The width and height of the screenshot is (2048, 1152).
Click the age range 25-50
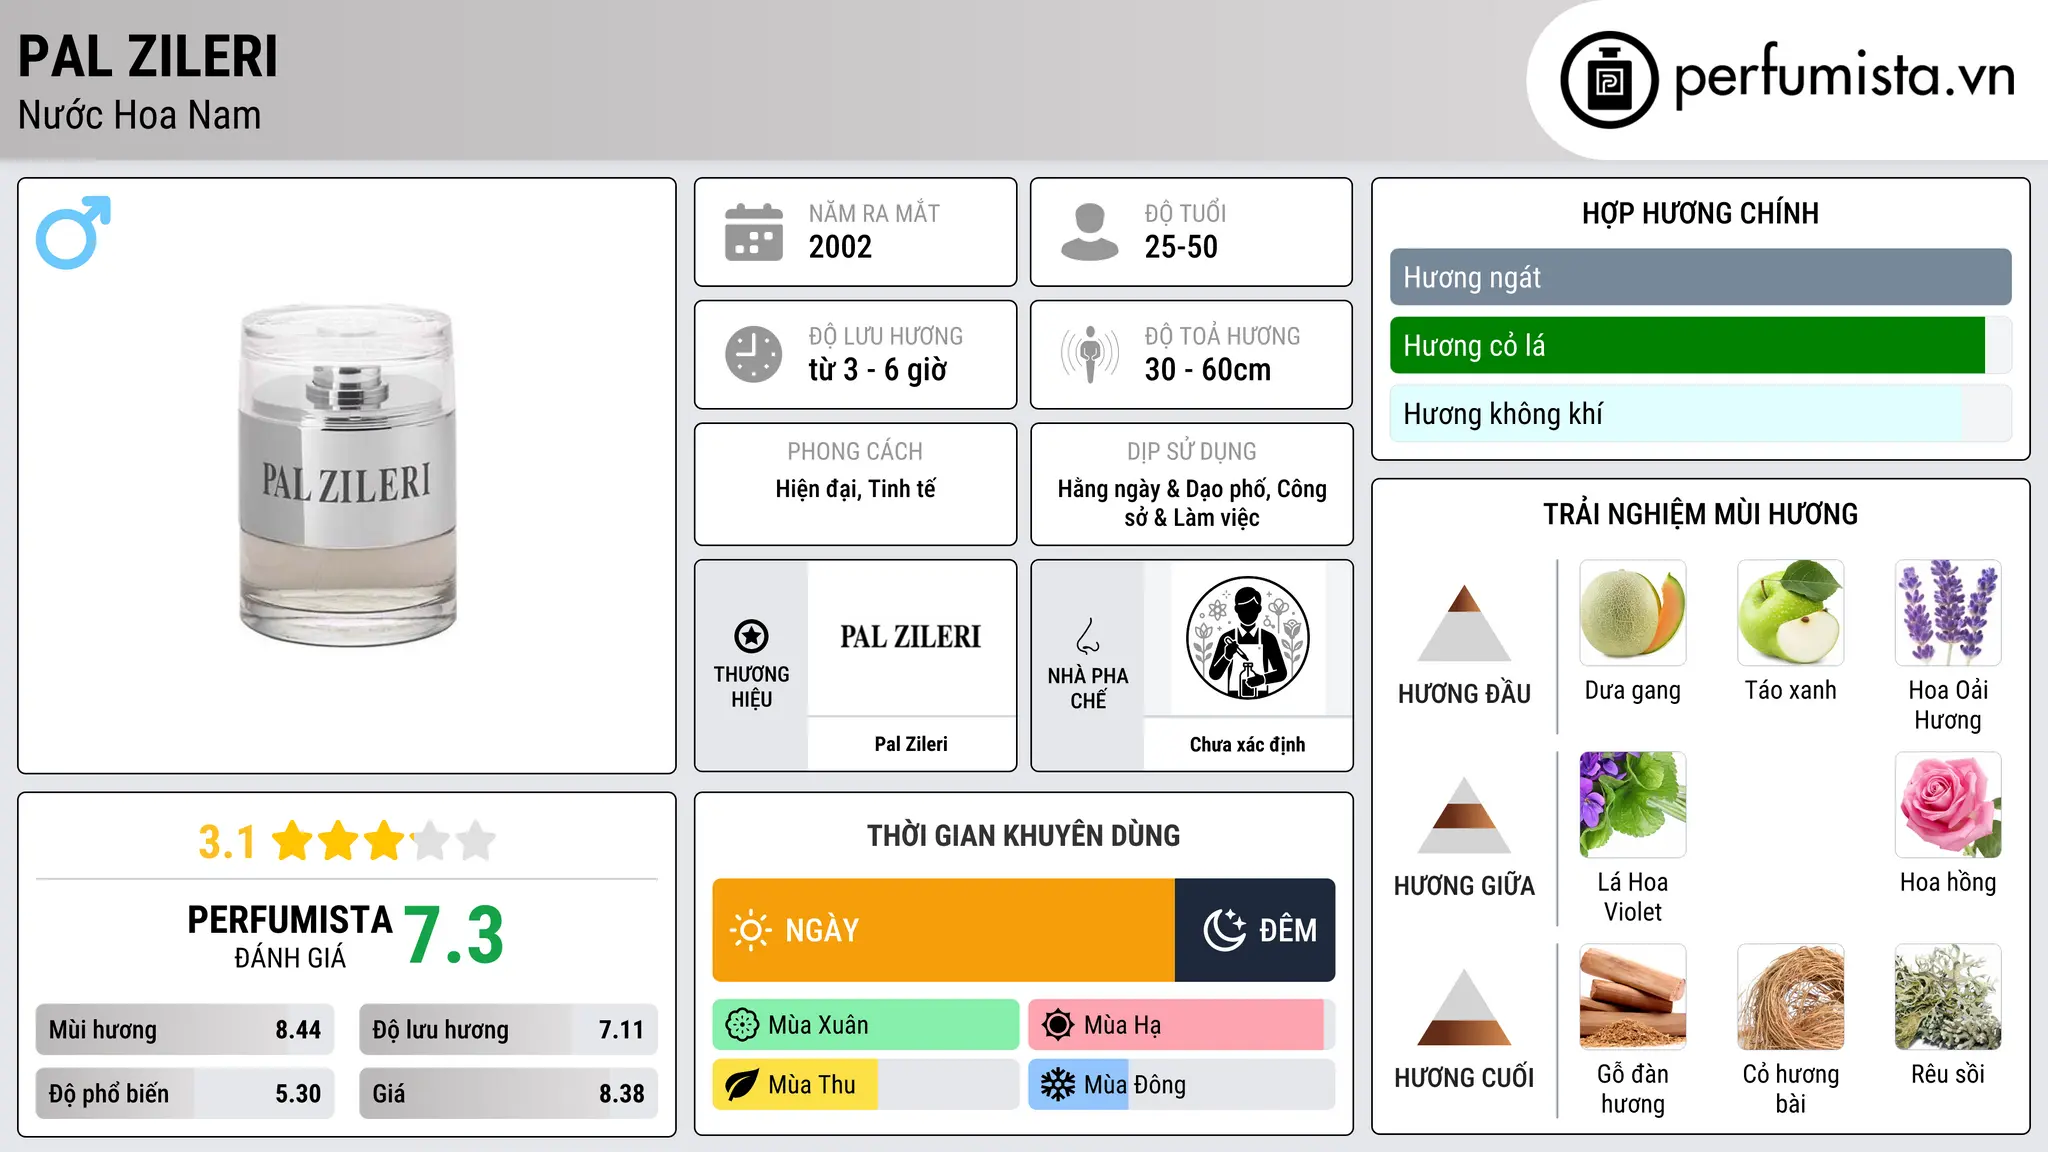tap(1181, 247)
